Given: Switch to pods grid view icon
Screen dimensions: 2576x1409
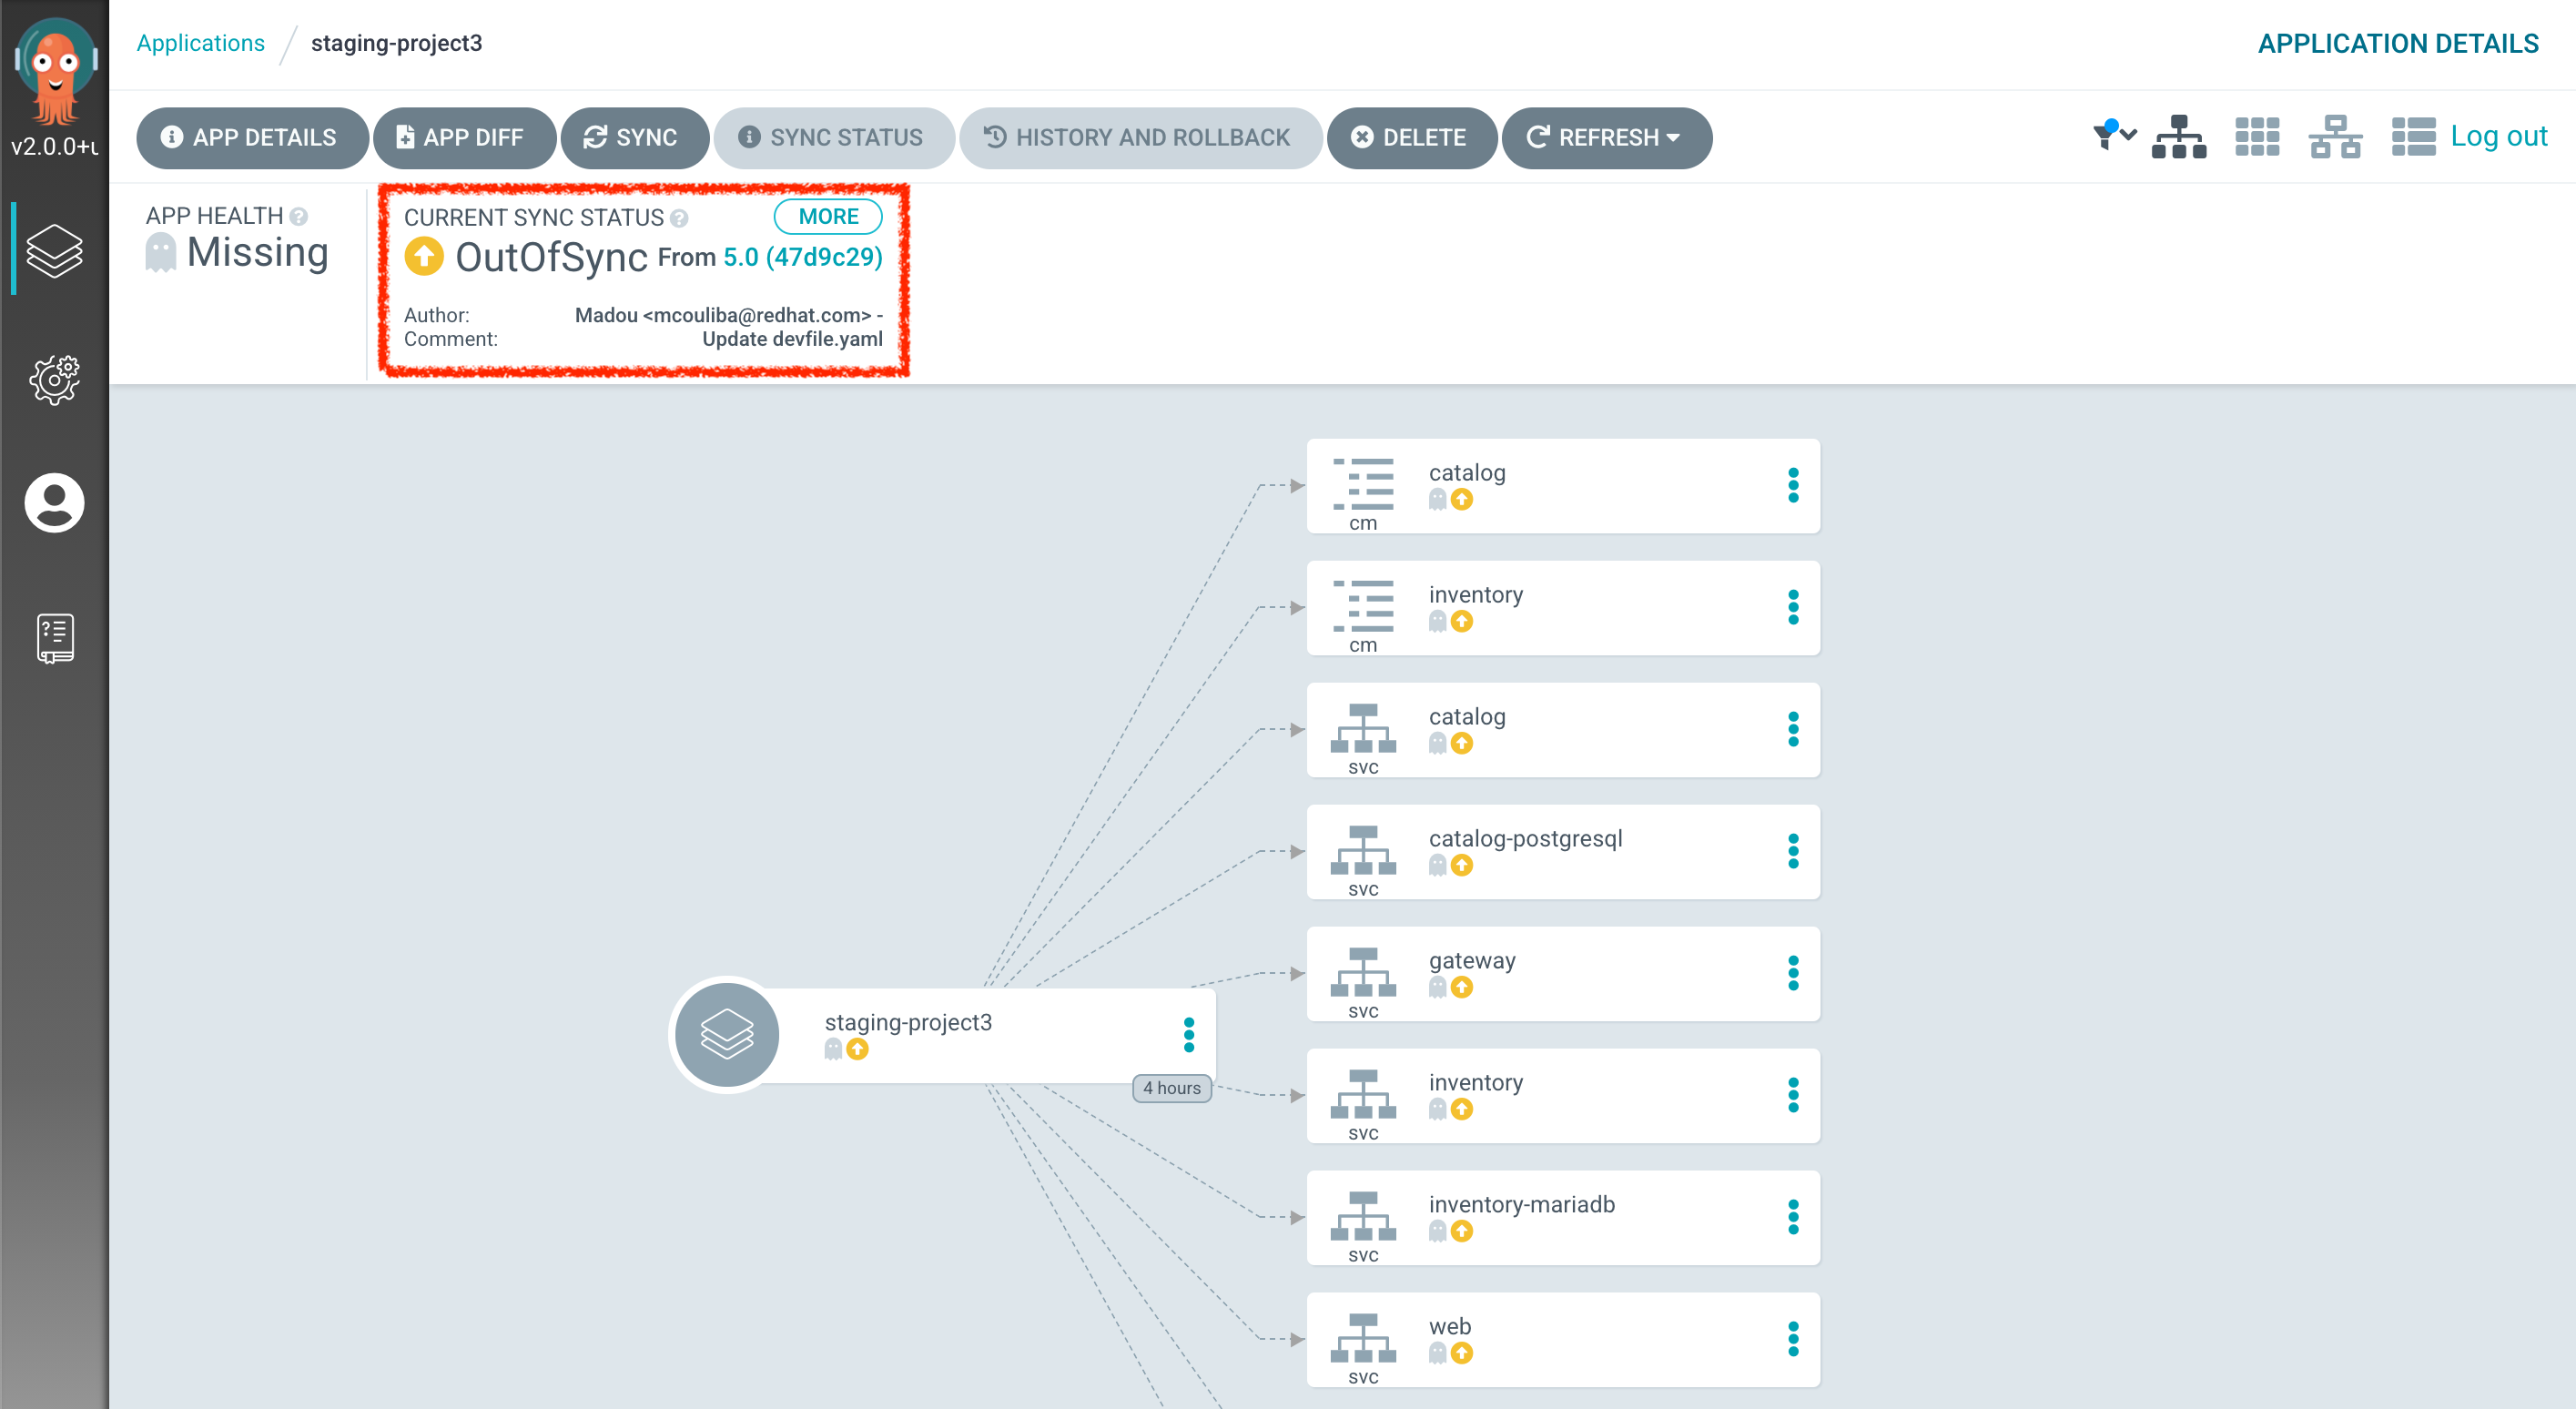Looking at the screenshot, I should coord(2257,137).
